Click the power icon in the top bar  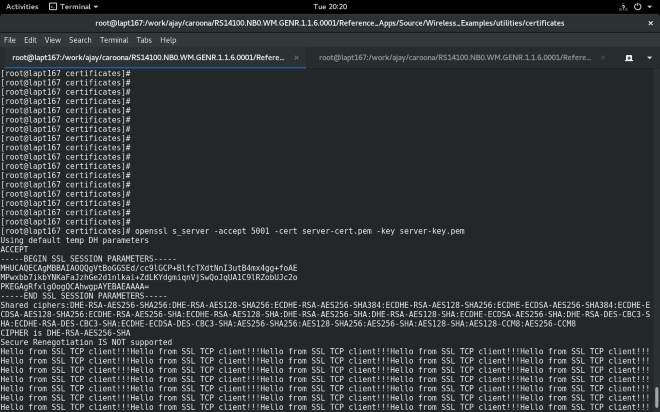coord(639,6)
